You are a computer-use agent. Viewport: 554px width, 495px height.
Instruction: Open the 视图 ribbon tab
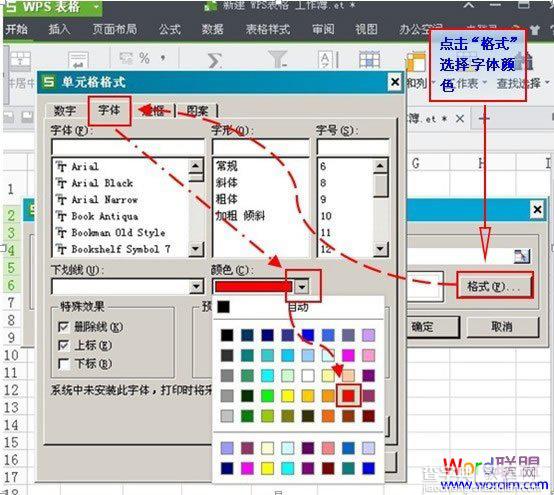coord(366,29)
